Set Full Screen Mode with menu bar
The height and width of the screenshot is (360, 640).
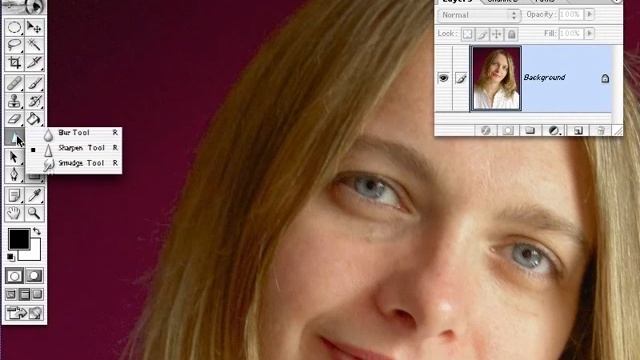coord(24,294)
